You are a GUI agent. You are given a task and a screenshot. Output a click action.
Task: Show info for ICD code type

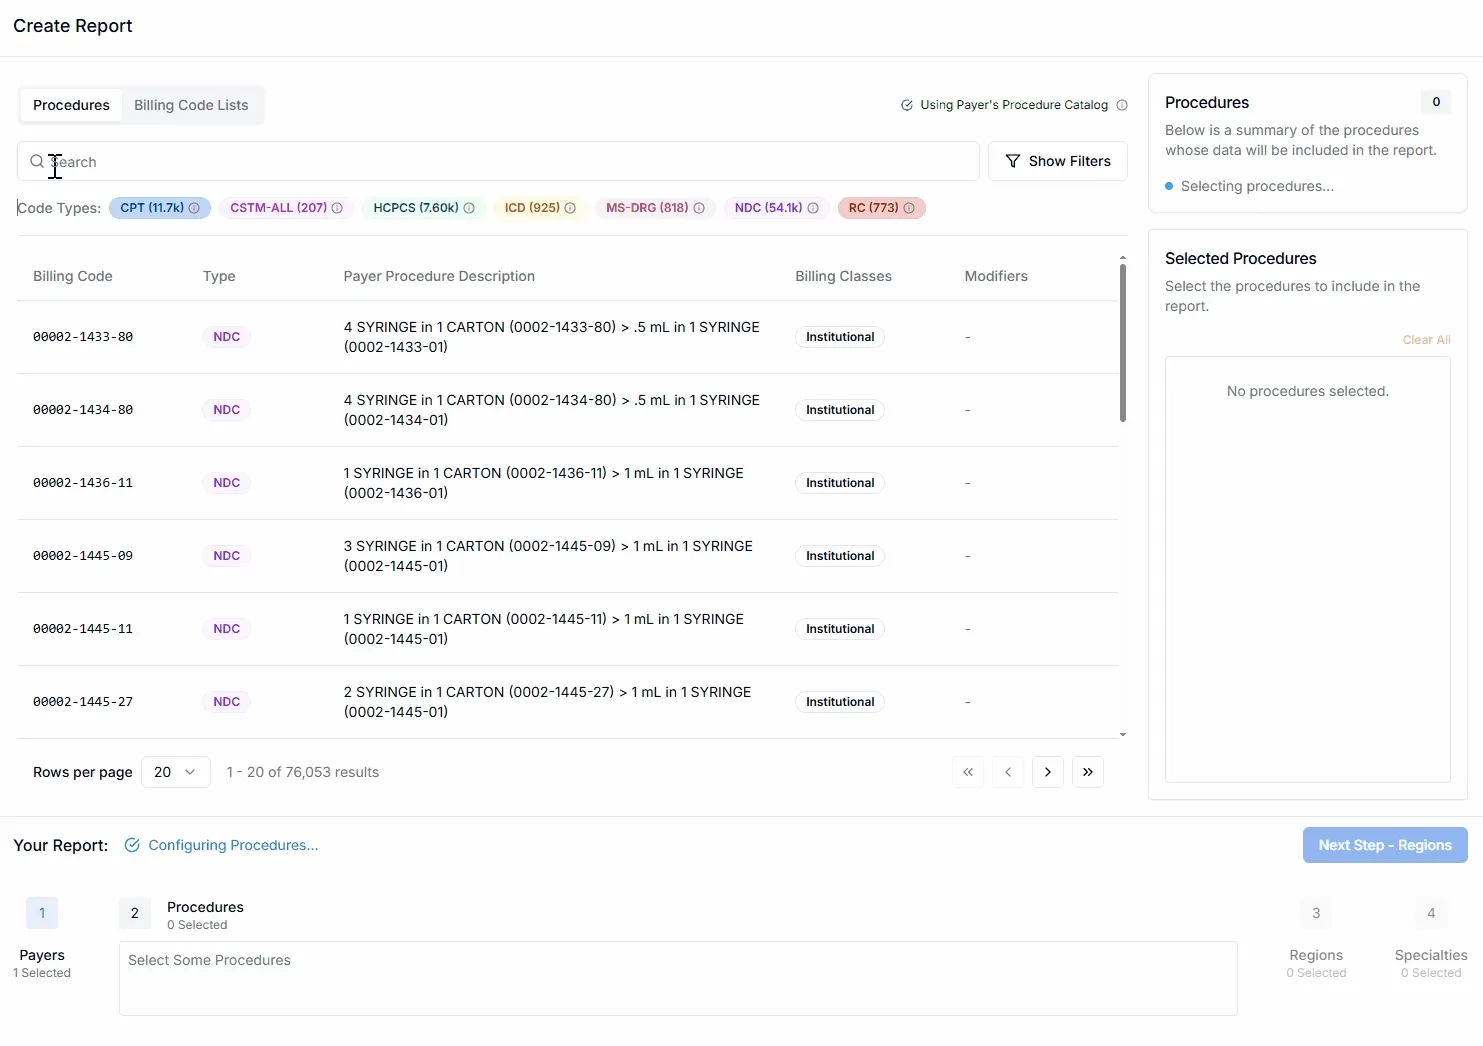570,208
